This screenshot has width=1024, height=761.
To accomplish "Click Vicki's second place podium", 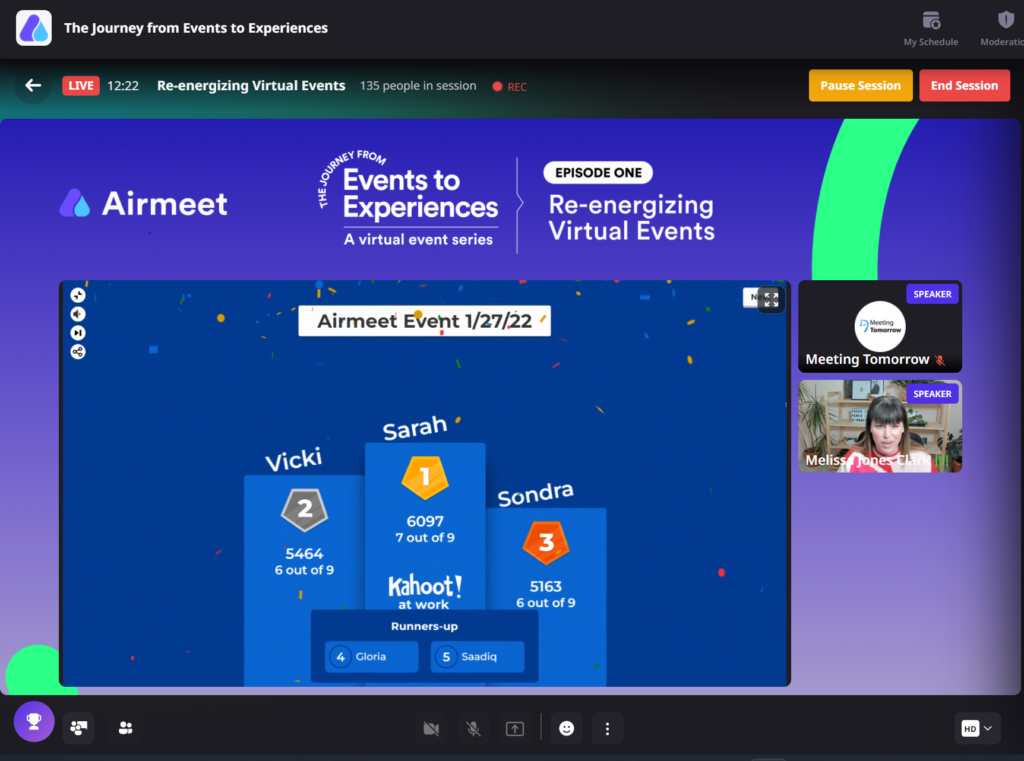I will pyautogui.click(x=304, y=580).
